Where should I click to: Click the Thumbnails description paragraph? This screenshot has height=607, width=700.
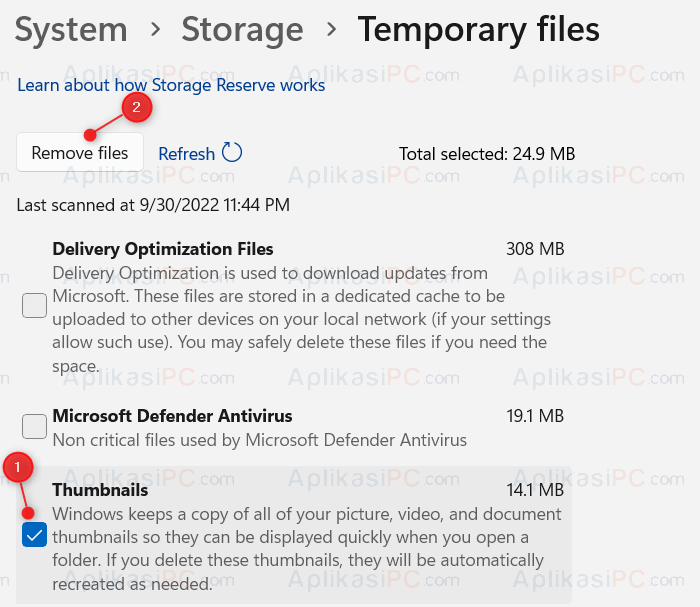[x=307, y=549]
